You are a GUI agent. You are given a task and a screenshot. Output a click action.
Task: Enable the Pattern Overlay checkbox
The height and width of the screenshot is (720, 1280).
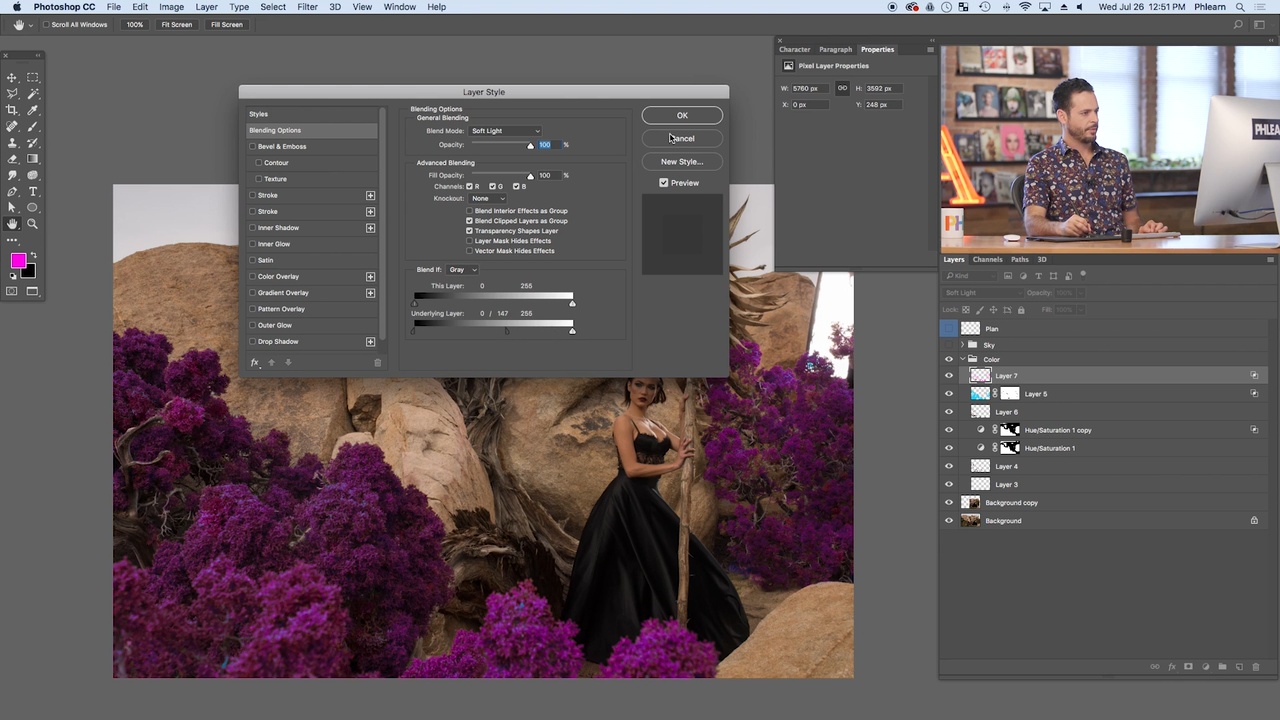pyautogui.click(x=252, y=309)
